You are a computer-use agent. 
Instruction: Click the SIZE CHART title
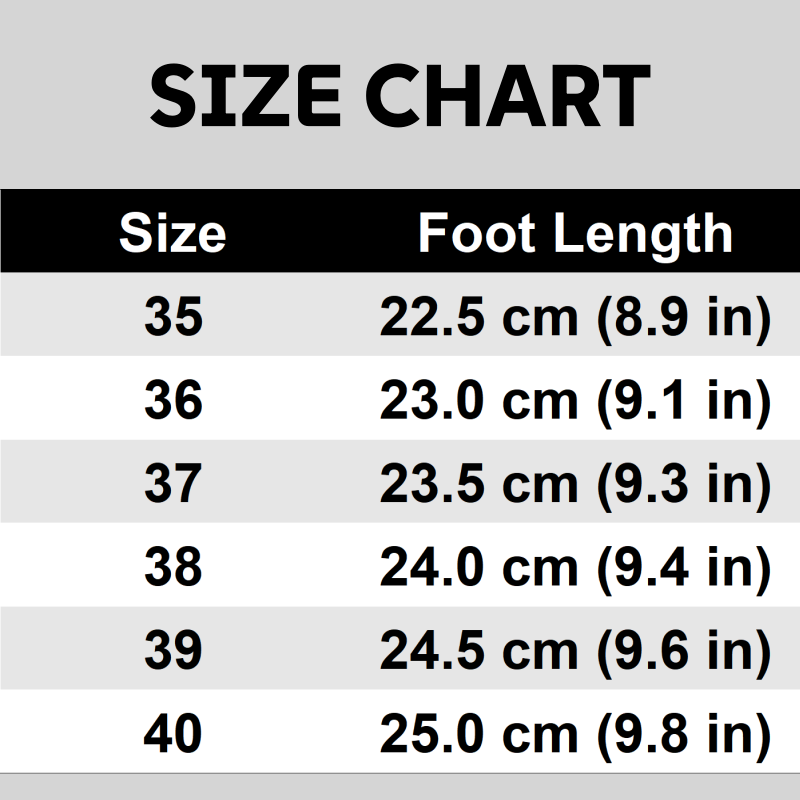coord(400,97)
